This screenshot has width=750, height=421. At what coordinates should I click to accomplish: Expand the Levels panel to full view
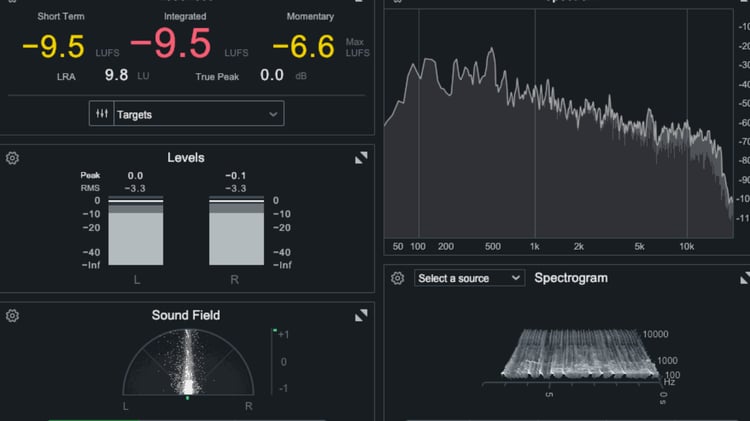click(x=361, y=158)
